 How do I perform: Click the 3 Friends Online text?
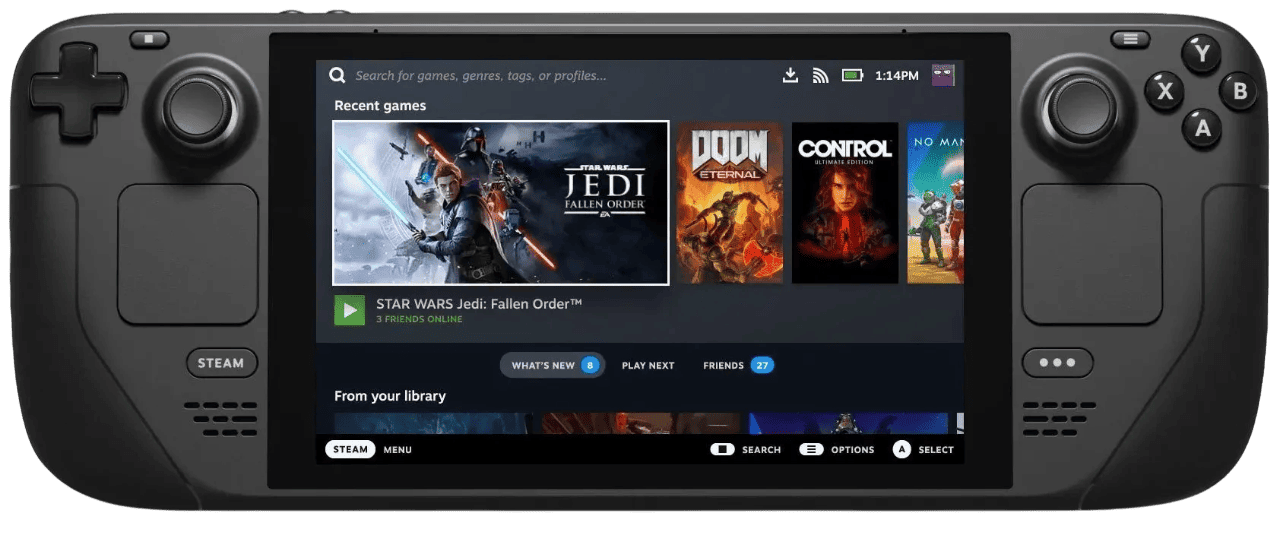419,319
